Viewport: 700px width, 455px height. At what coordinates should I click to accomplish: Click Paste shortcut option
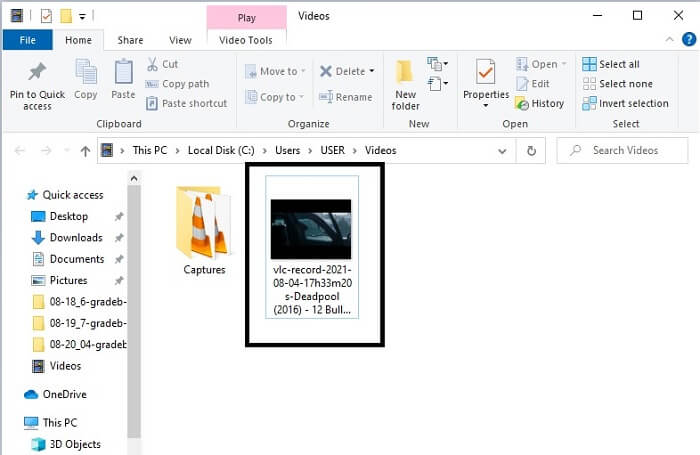click(187, 103)
